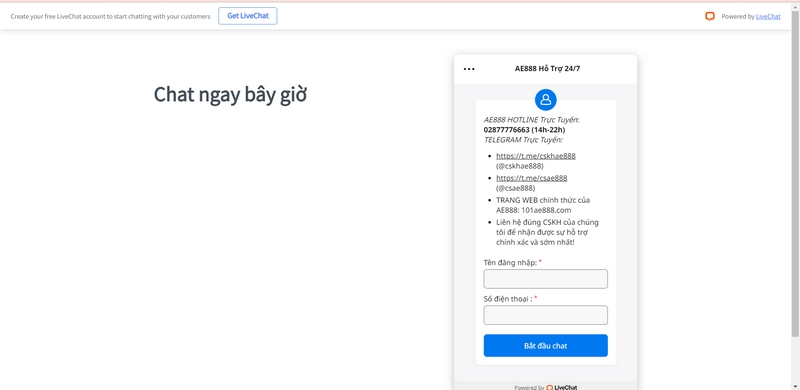Start chat with Bắt đầu chat button
Screen dimensions: 800x390
(x=545, y=346)
